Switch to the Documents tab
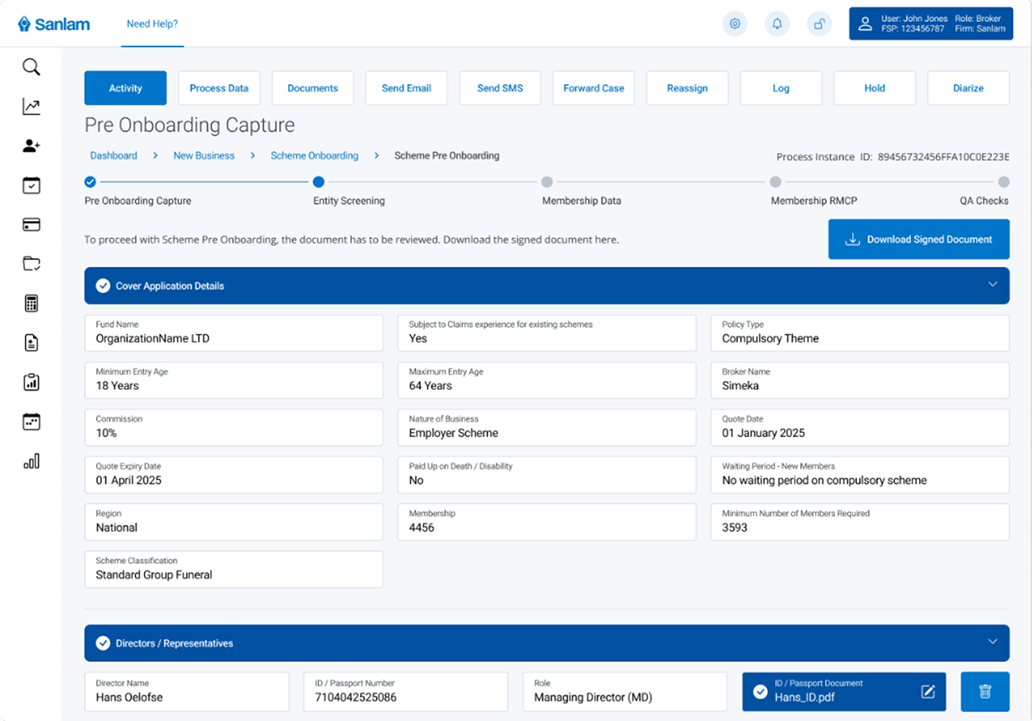Viewport: 1034px width, 721px height. pos(313,88)
